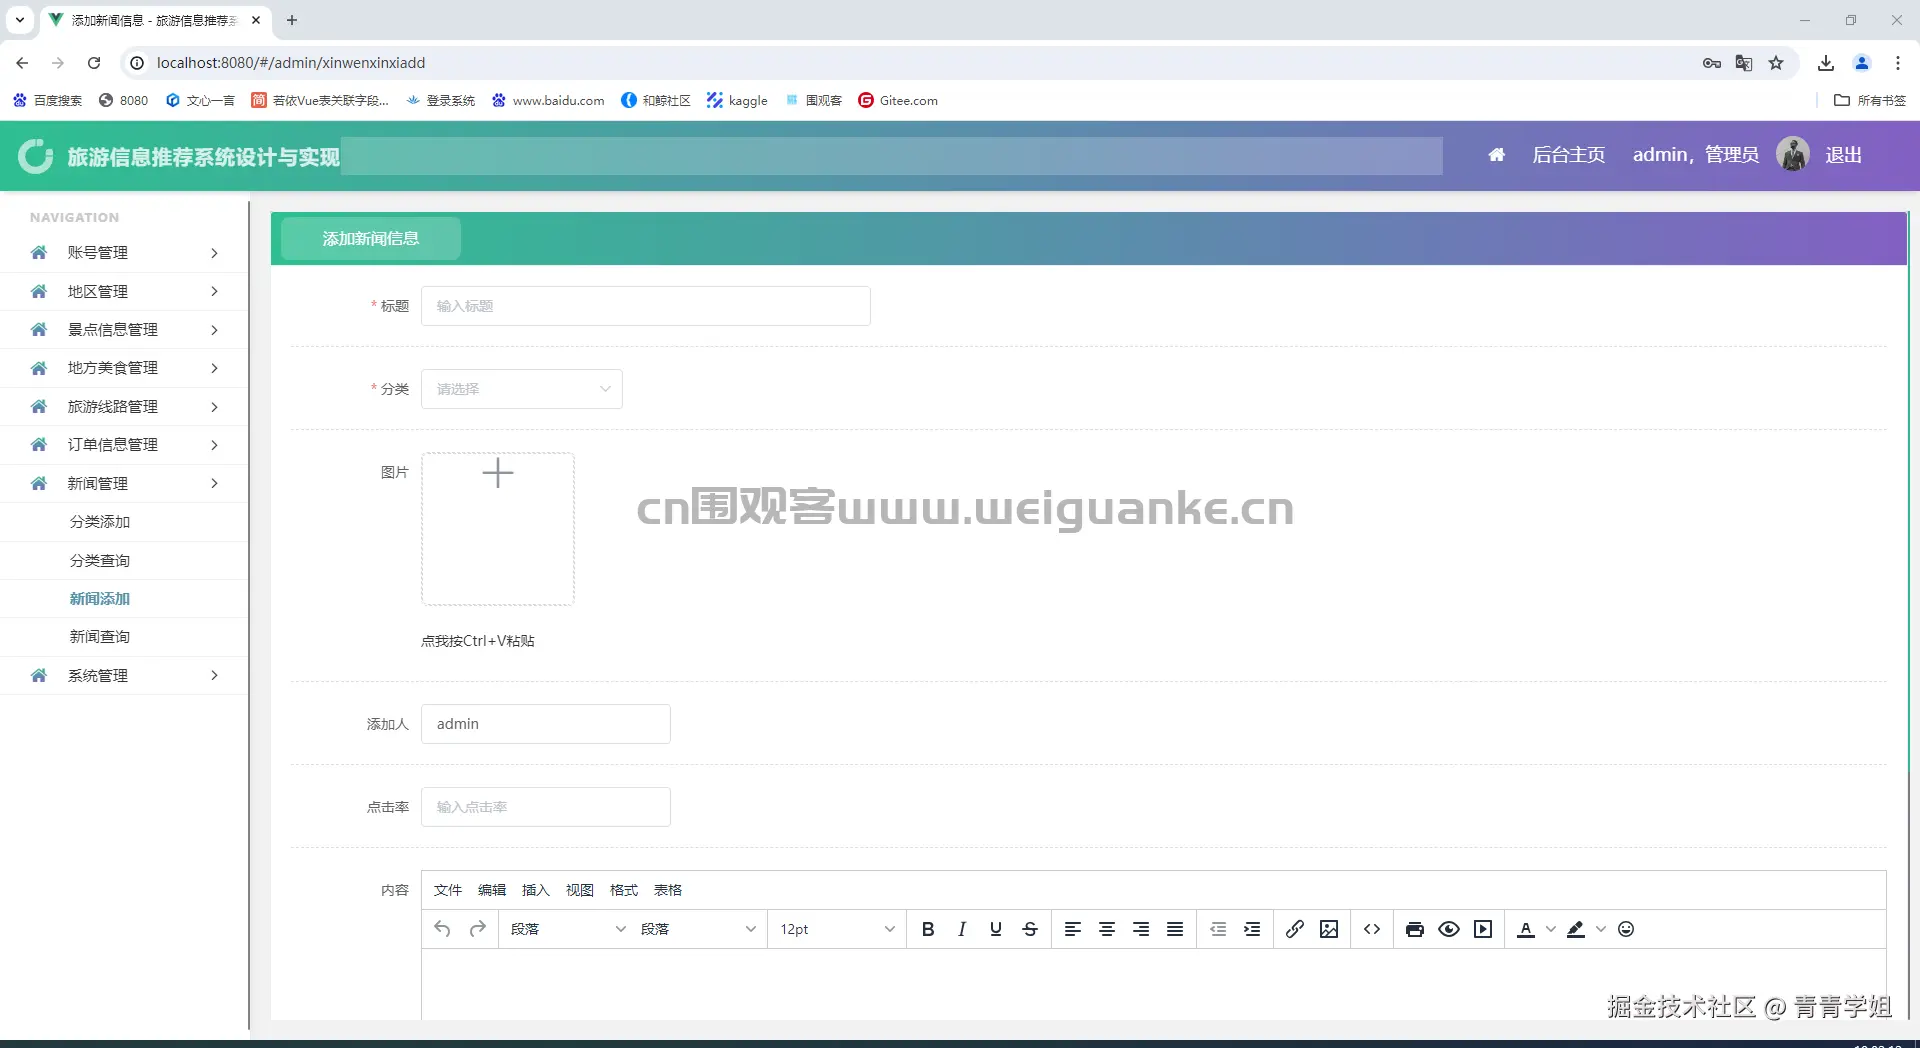Open the 分类 请选择 dropdown
Image resolution: width=1920 pixels, height=1048 pixels.
click(522, 389)
